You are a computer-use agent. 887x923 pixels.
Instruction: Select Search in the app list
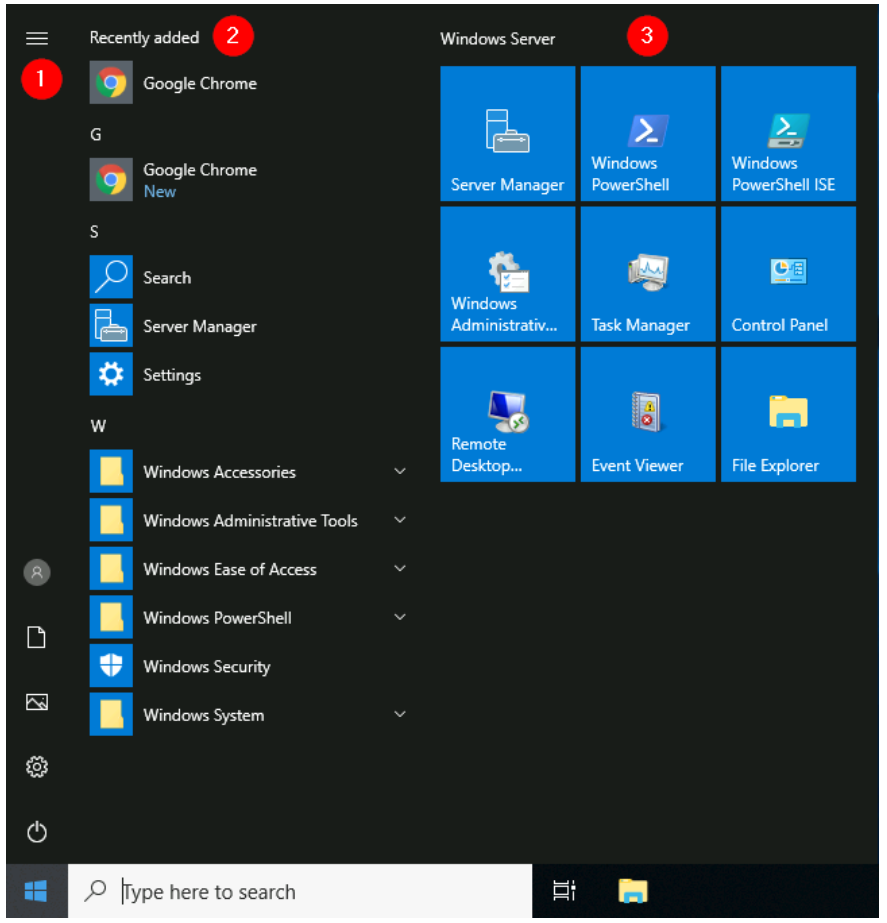(x=166, y=278)
